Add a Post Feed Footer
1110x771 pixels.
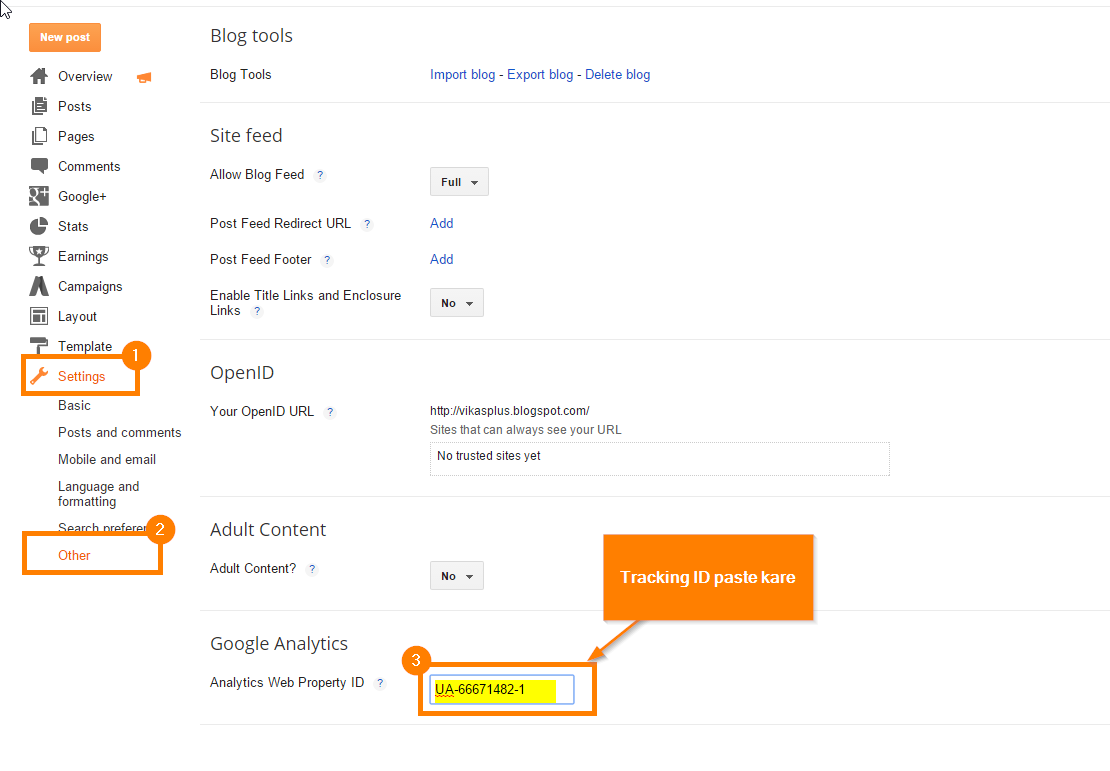tap(442, 259)
